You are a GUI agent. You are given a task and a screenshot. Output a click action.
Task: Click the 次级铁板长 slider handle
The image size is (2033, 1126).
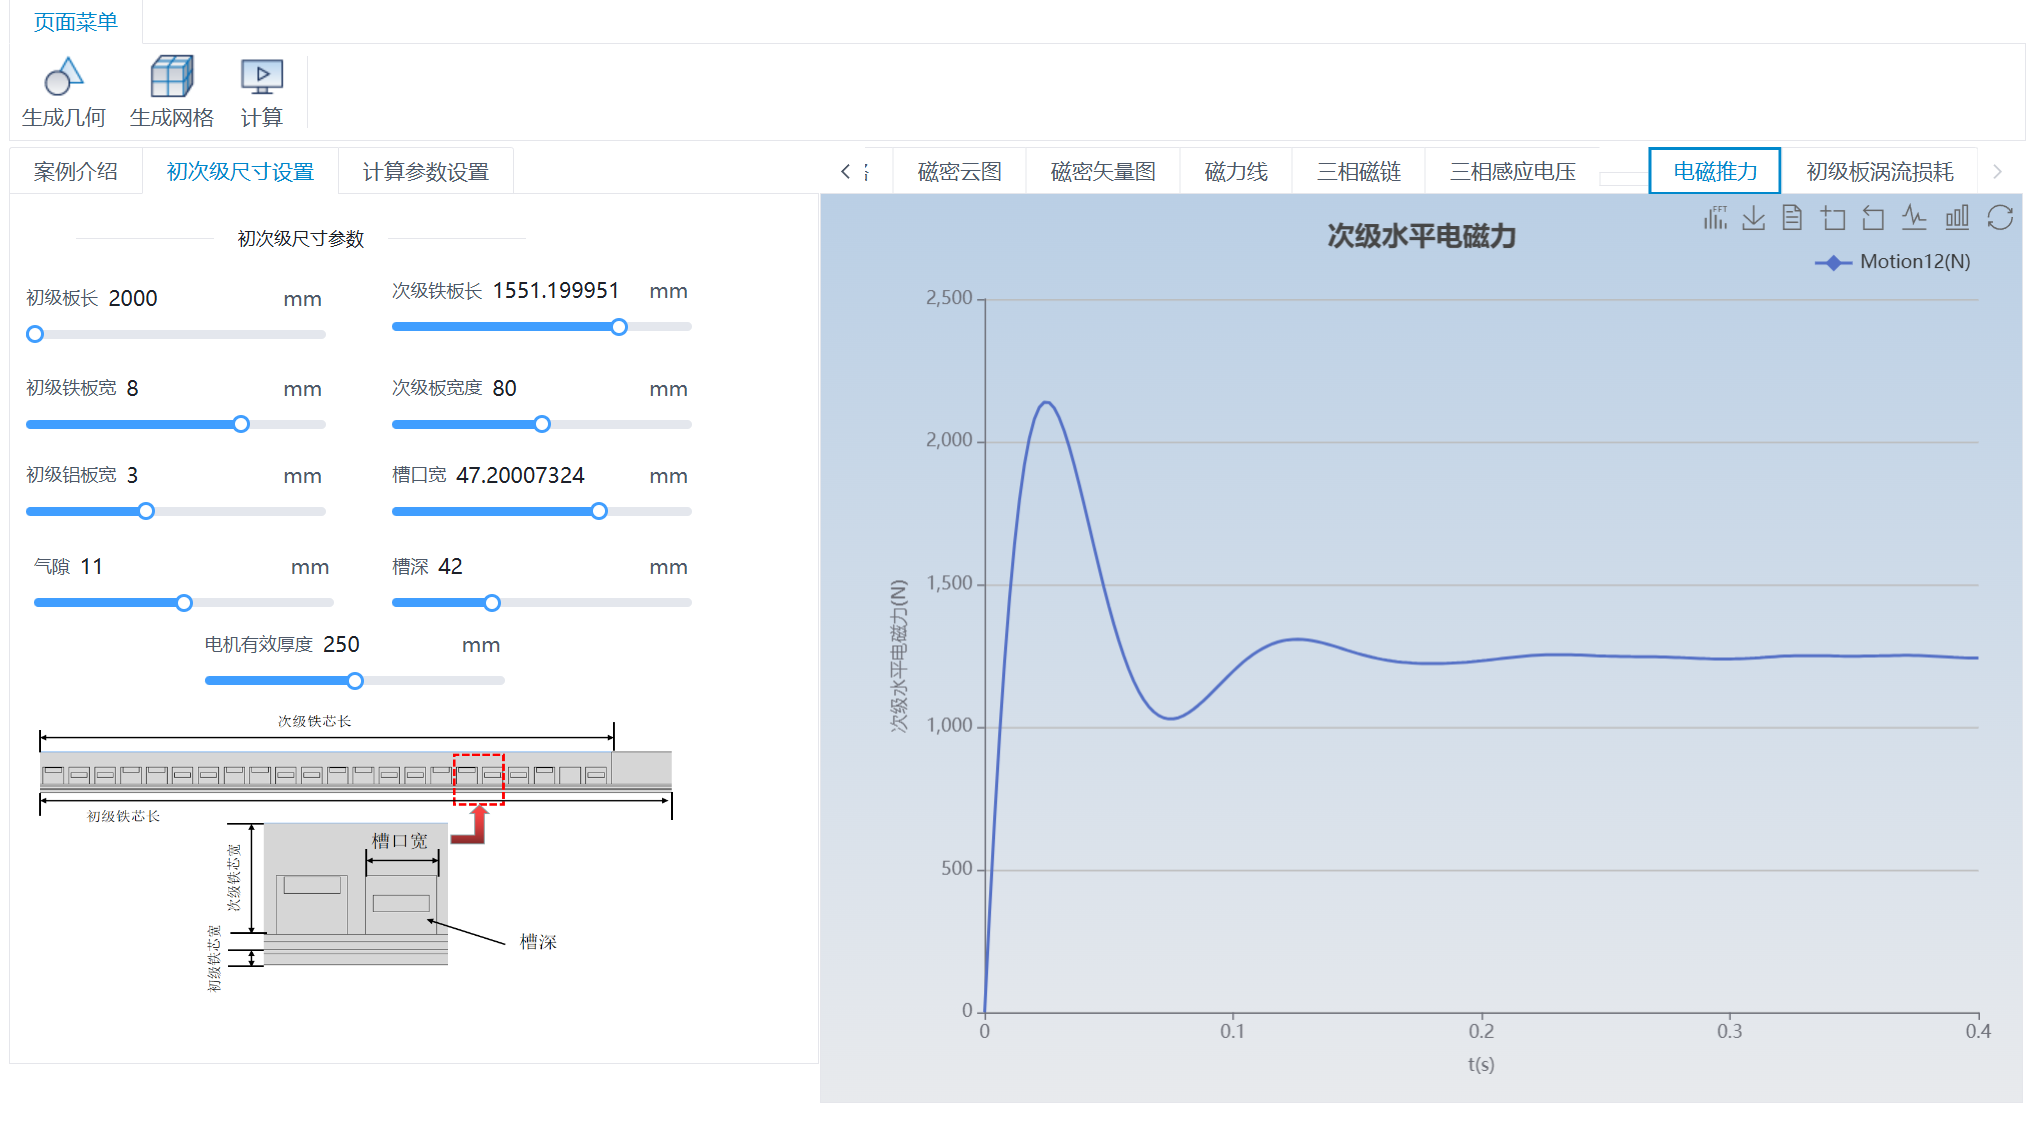pos(619,327)
